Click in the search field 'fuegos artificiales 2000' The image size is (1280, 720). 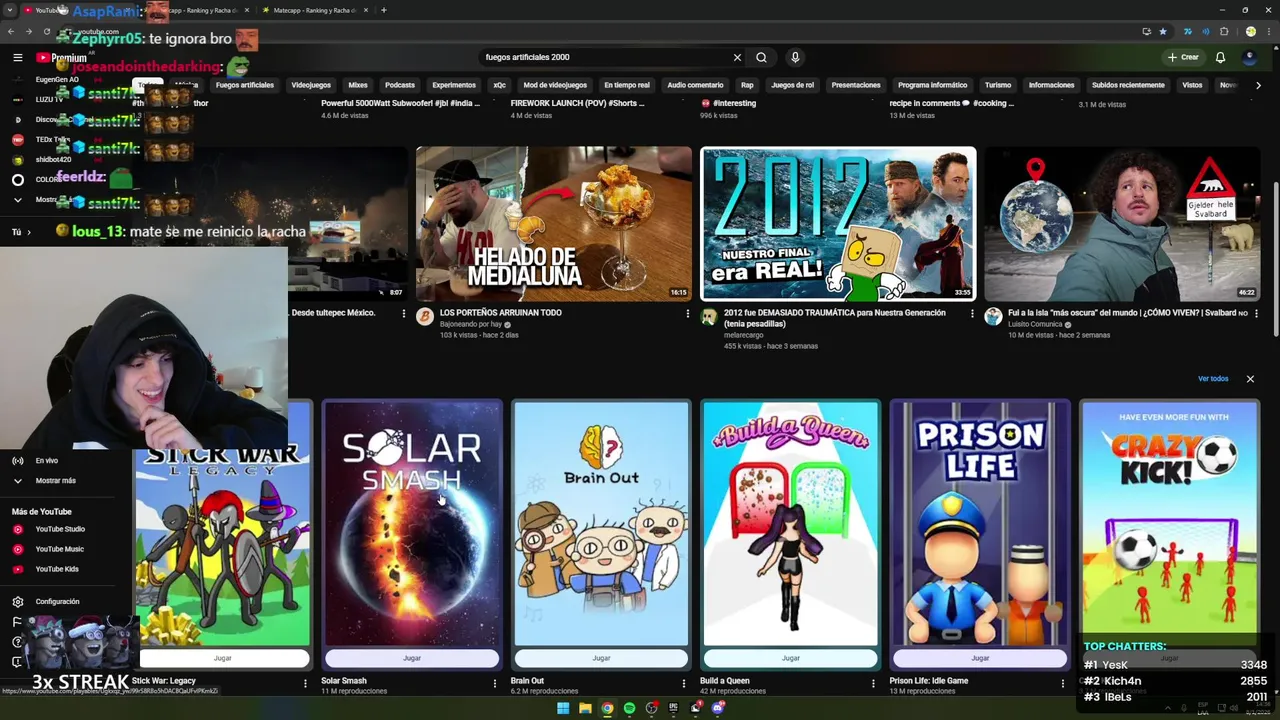[x=605, y=57]
